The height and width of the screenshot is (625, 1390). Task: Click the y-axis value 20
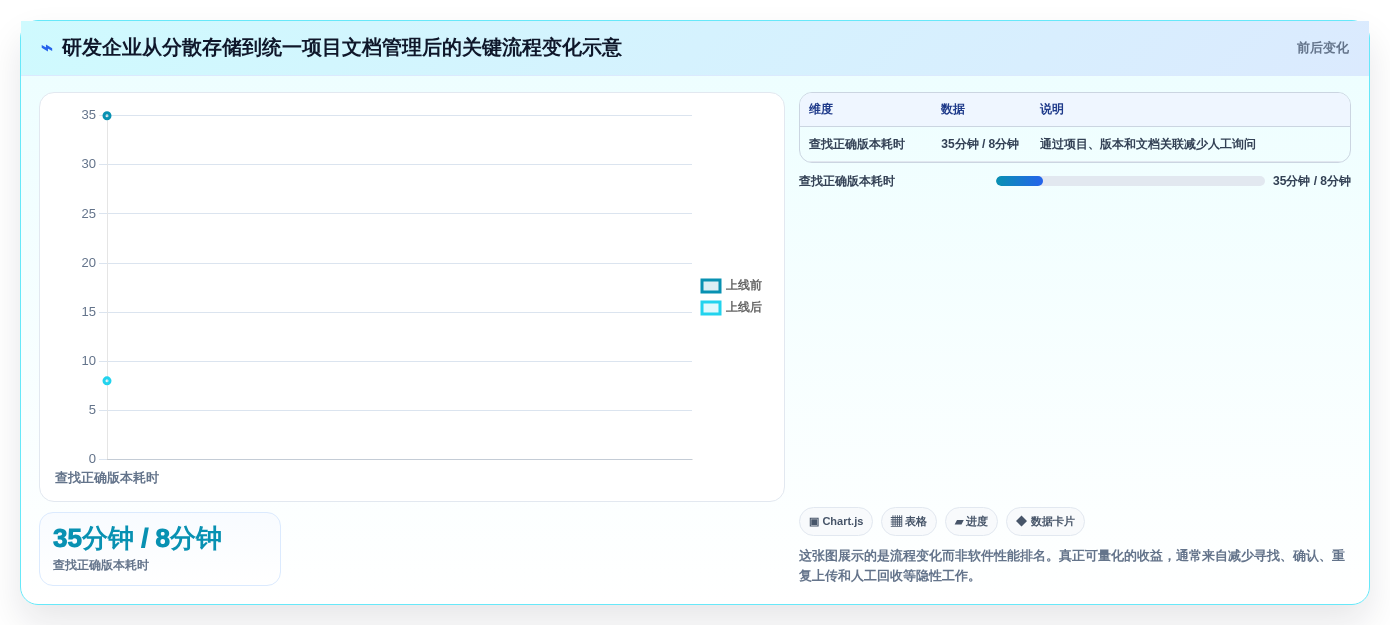point(89,263)
